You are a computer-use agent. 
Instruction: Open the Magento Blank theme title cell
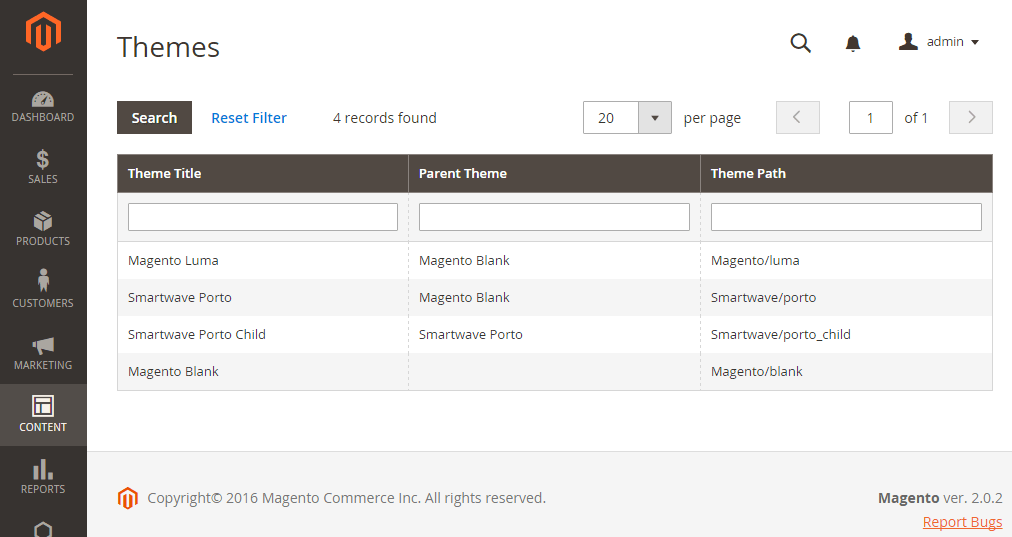(x=263, y=372)
